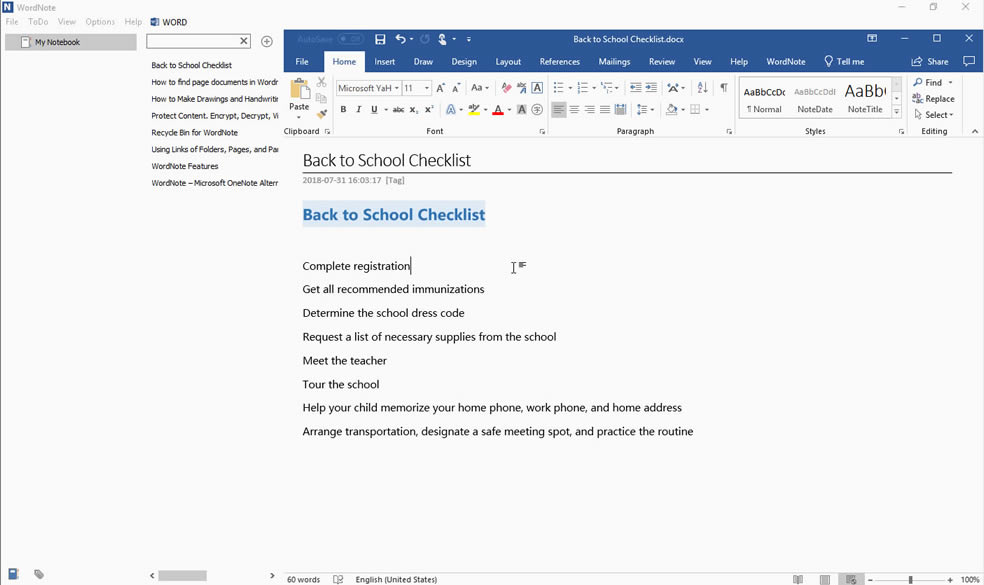The image size is (984, 585).
Task: Select center text alignment
Action: pos(574,109)
